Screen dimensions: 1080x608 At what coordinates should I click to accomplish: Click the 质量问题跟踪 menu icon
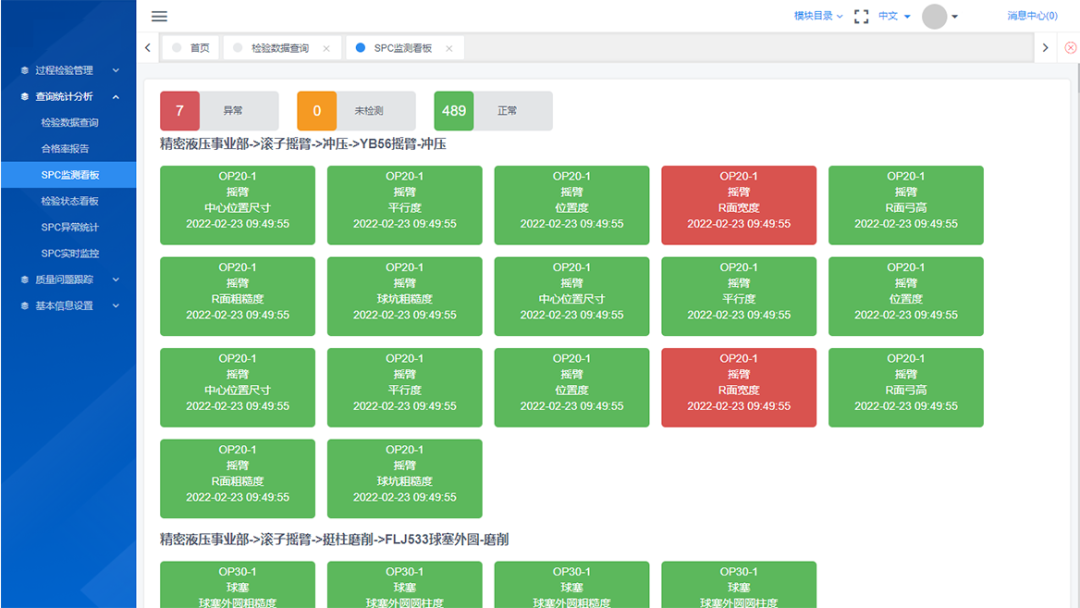[25, 280]
